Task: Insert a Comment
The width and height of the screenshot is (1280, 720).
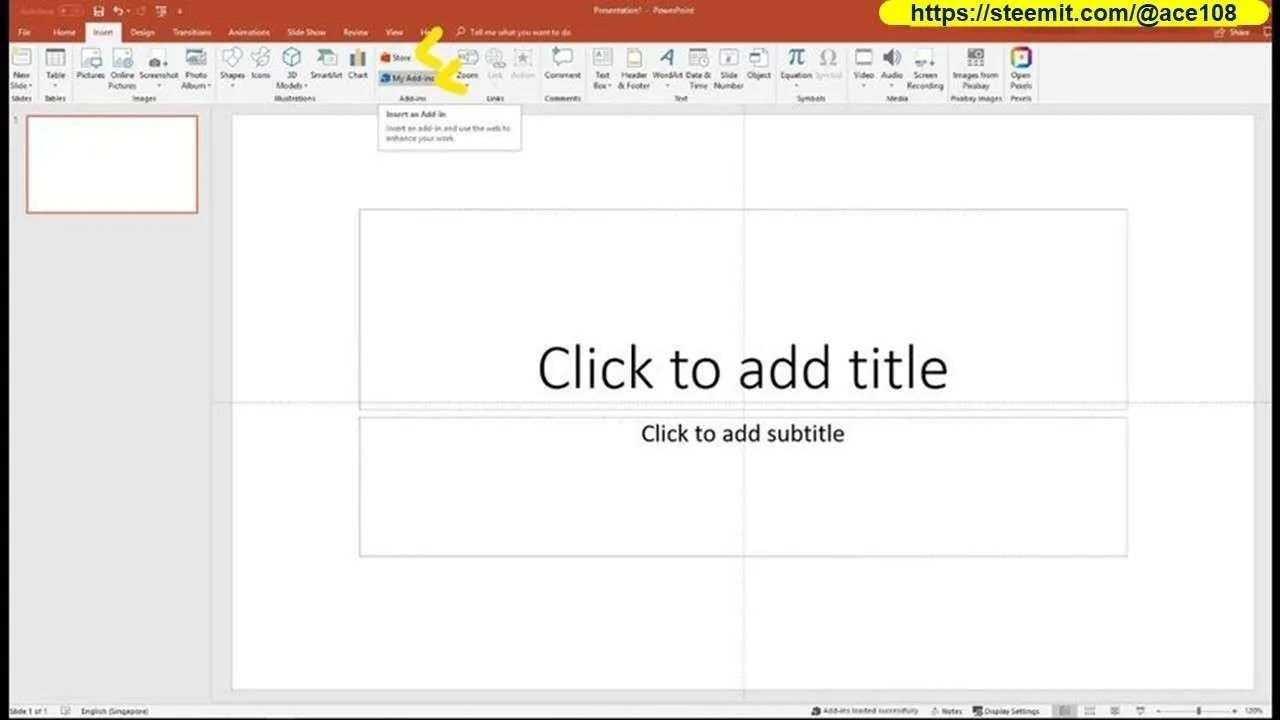Action: coord(562,64)
